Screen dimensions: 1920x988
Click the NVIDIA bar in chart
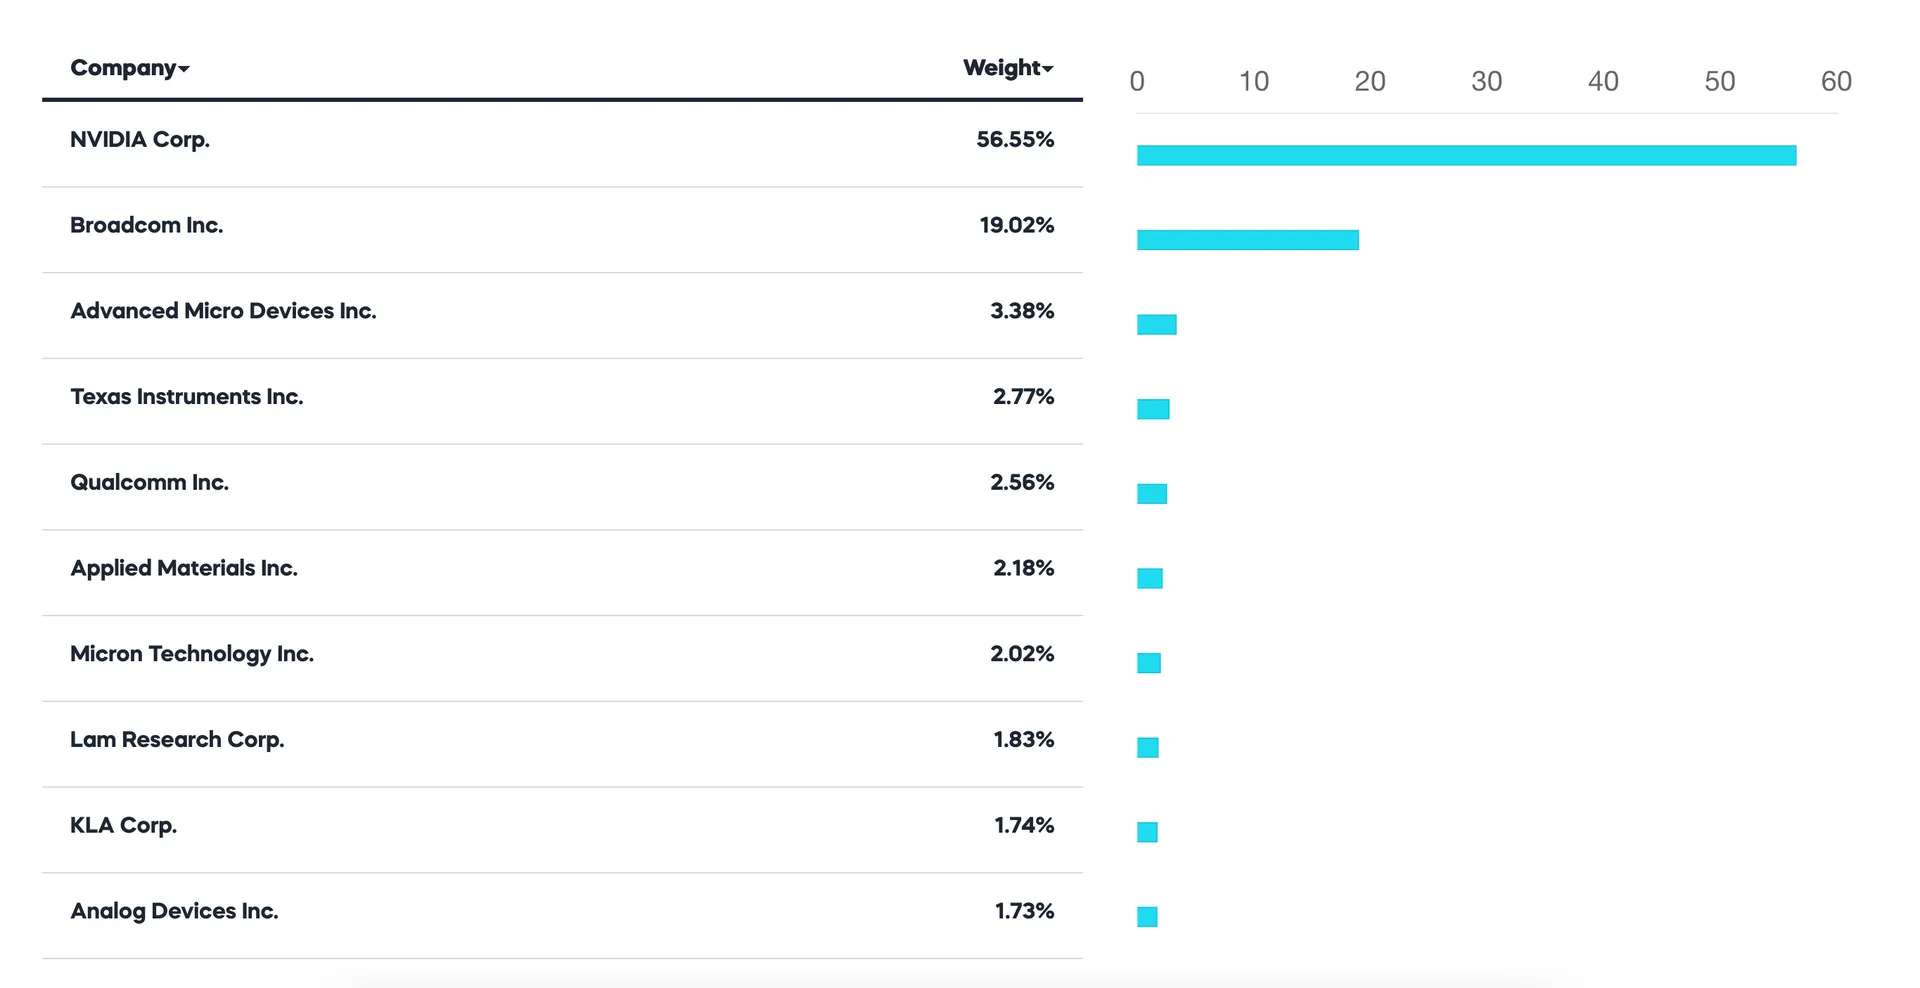1466,156
